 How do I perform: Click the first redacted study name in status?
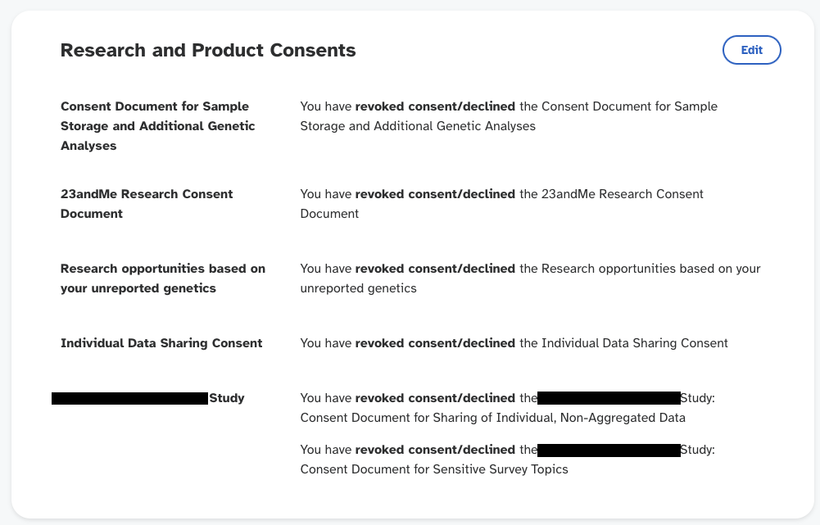[609, 398]
